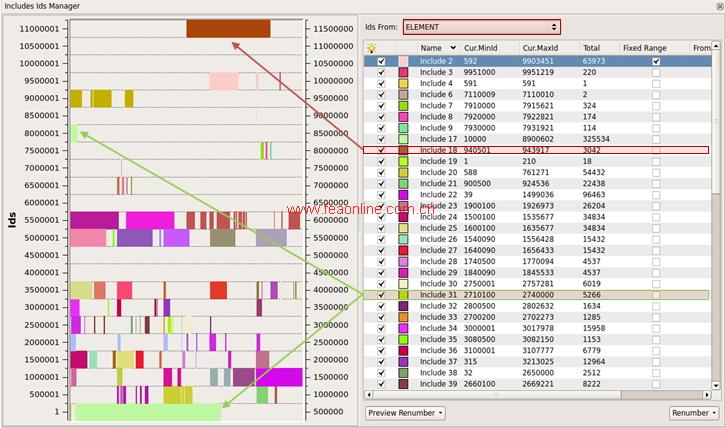This screenshot has width=725, height=428.
Task: Click the horizontal scrollbar's right arrow
Action: [706, 394]
